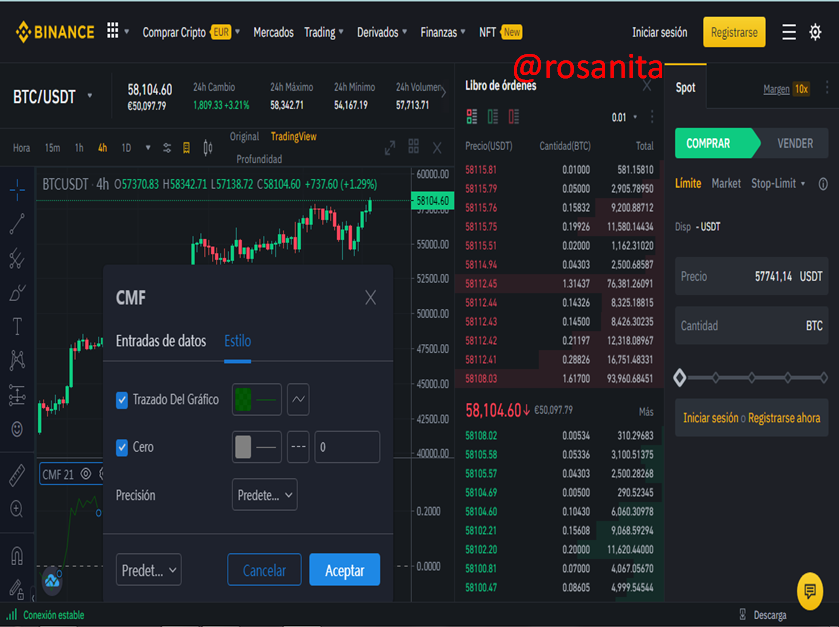Toggle the magnet snap mode
This screenshot has height=627, width=839.
(17, 556)
